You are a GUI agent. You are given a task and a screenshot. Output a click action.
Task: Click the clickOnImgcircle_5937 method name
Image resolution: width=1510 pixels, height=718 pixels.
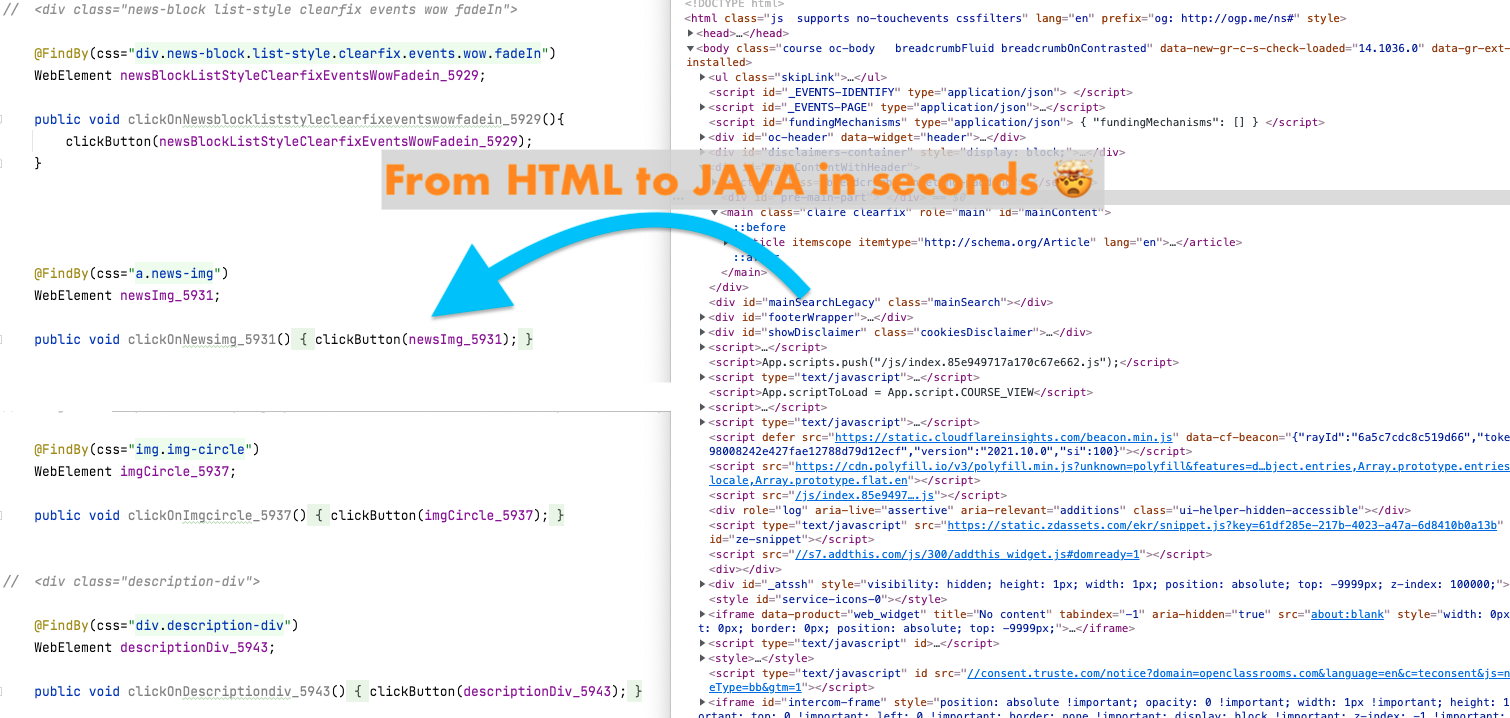tap(209, 515)
